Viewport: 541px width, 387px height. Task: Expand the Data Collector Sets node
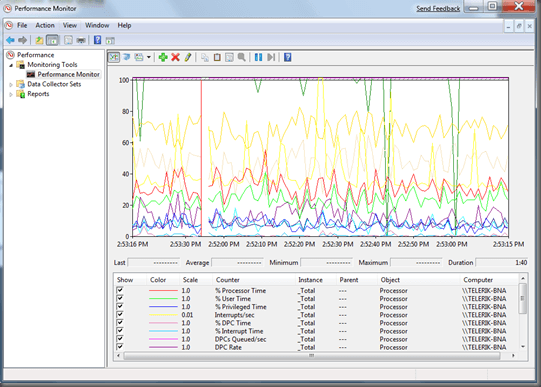coord(11,85)
